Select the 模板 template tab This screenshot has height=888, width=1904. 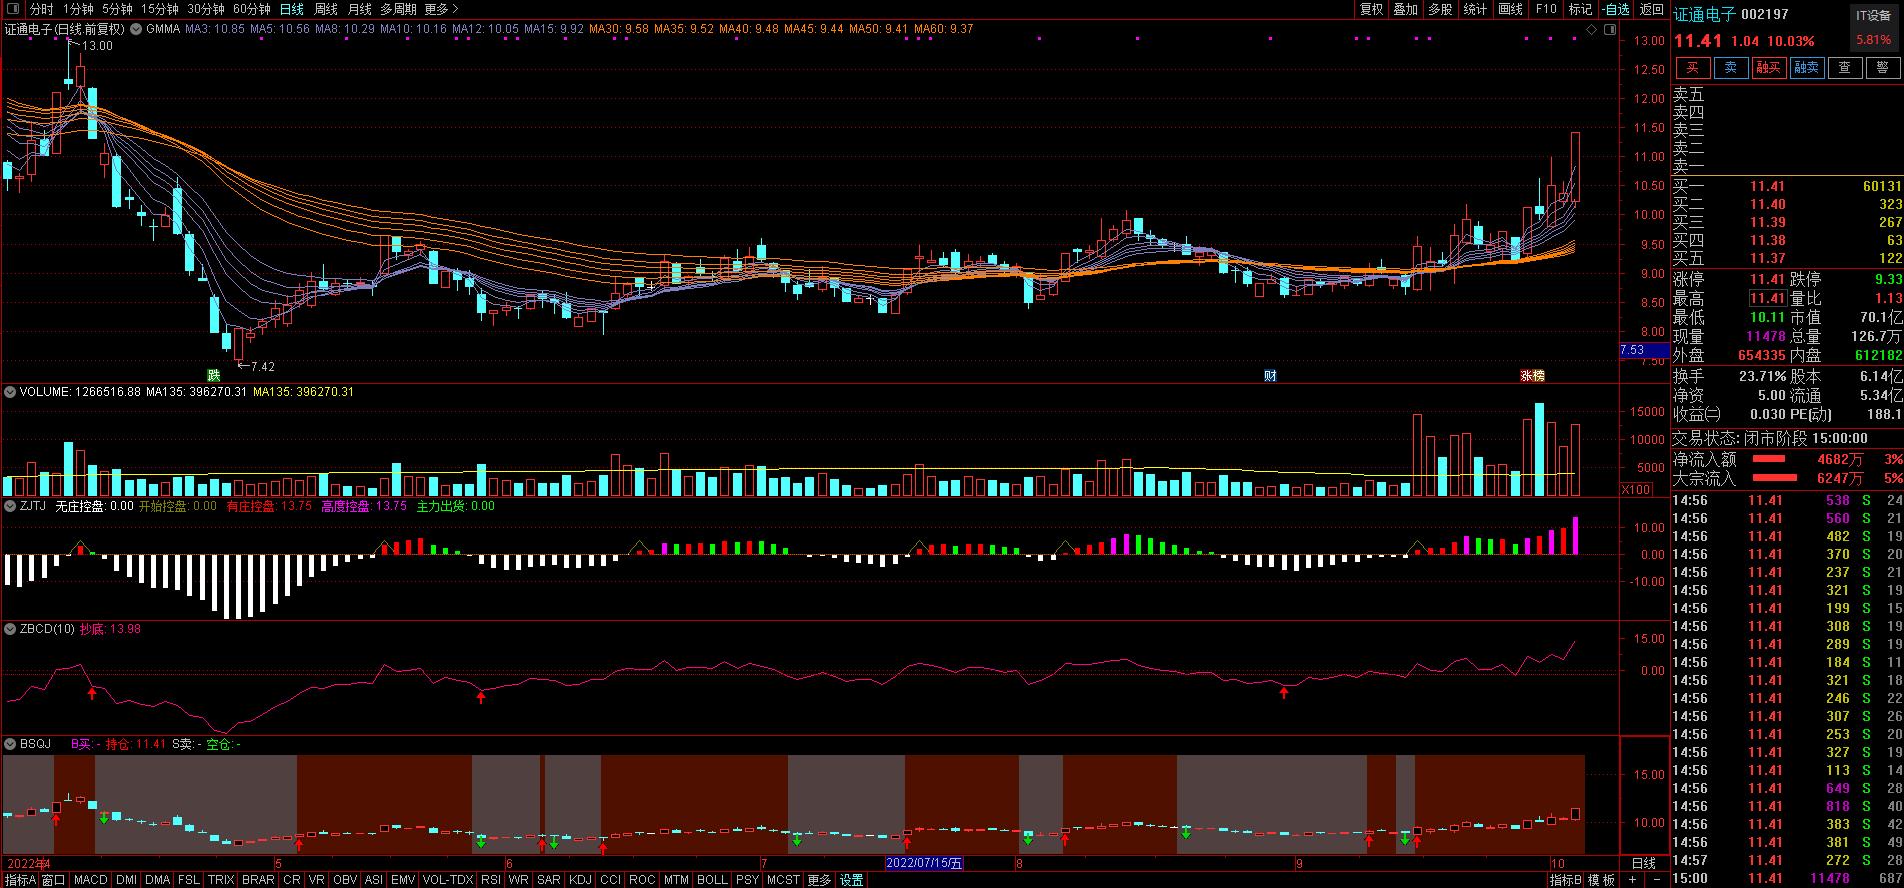1601,880
